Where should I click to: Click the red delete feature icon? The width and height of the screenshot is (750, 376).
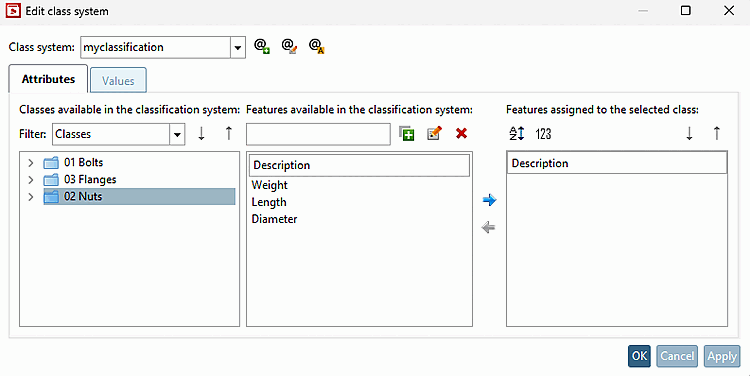click(461, 134)
